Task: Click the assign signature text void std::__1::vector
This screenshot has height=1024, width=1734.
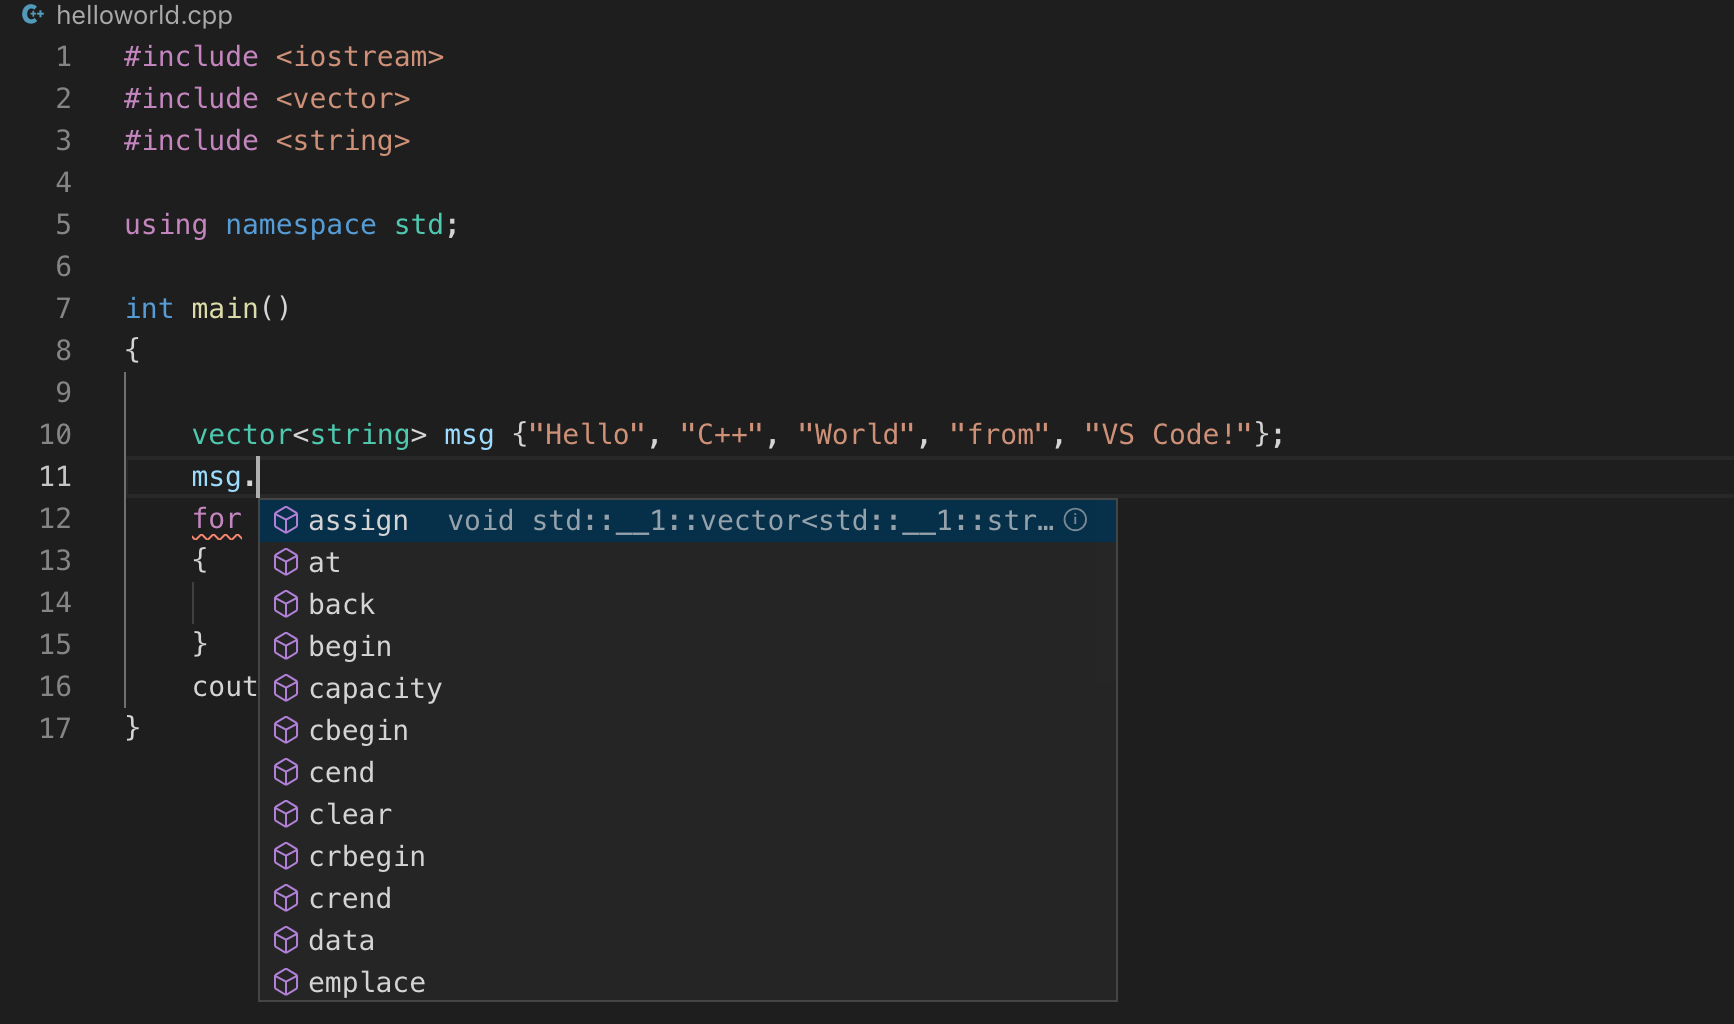Action: point(750,520)
